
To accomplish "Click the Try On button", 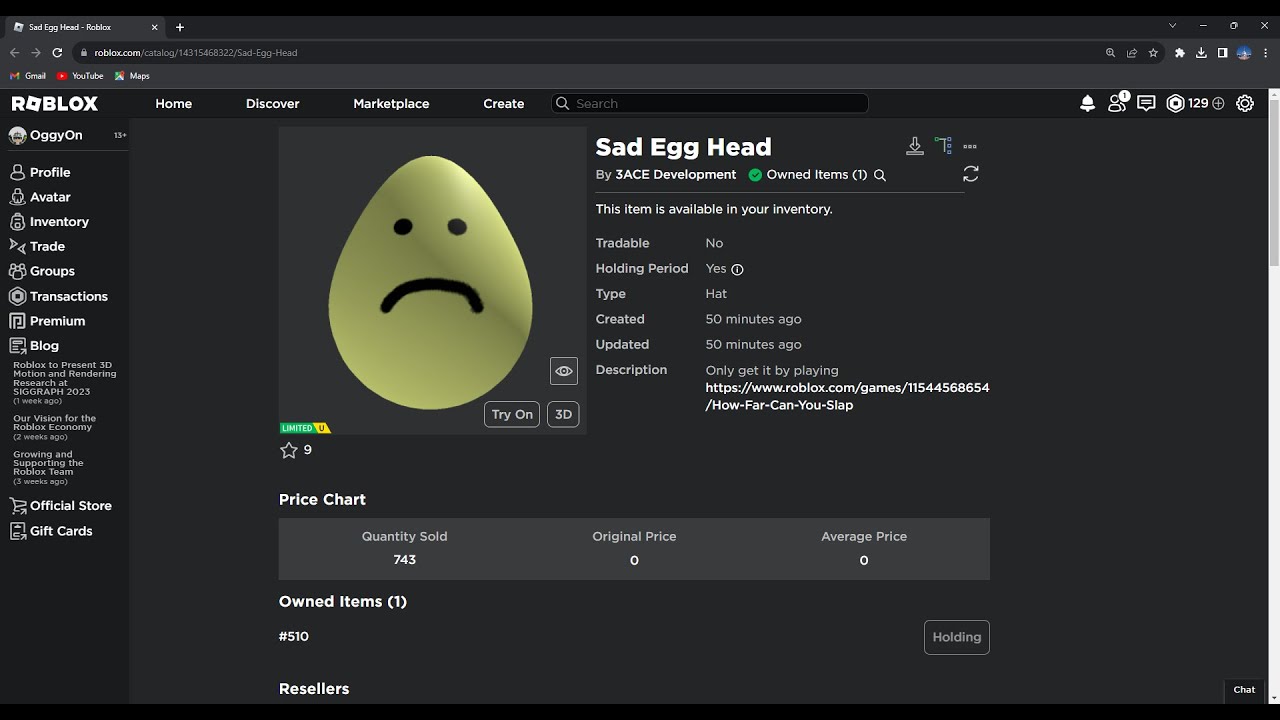I will (x=512, y=414).
